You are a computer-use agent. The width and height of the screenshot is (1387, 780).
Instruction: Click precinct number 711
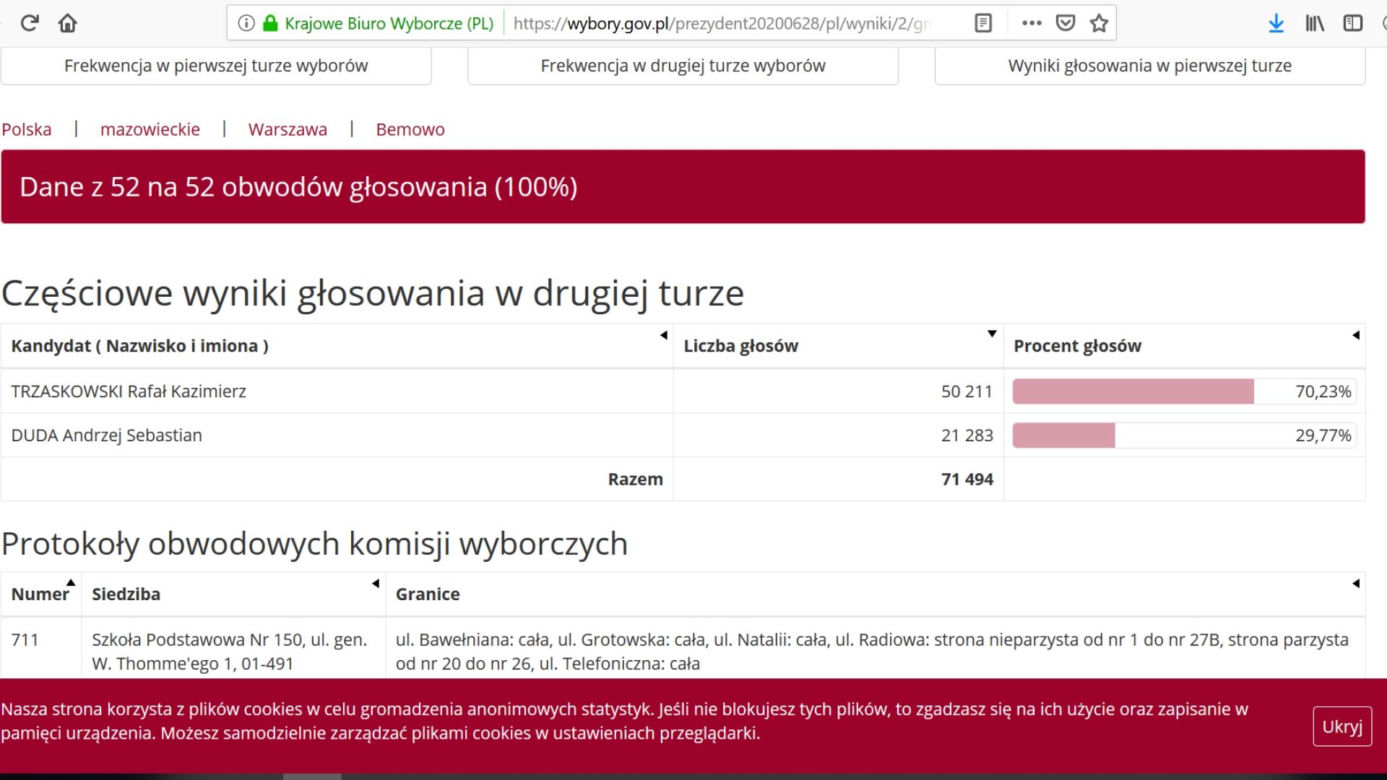point(25,638)
